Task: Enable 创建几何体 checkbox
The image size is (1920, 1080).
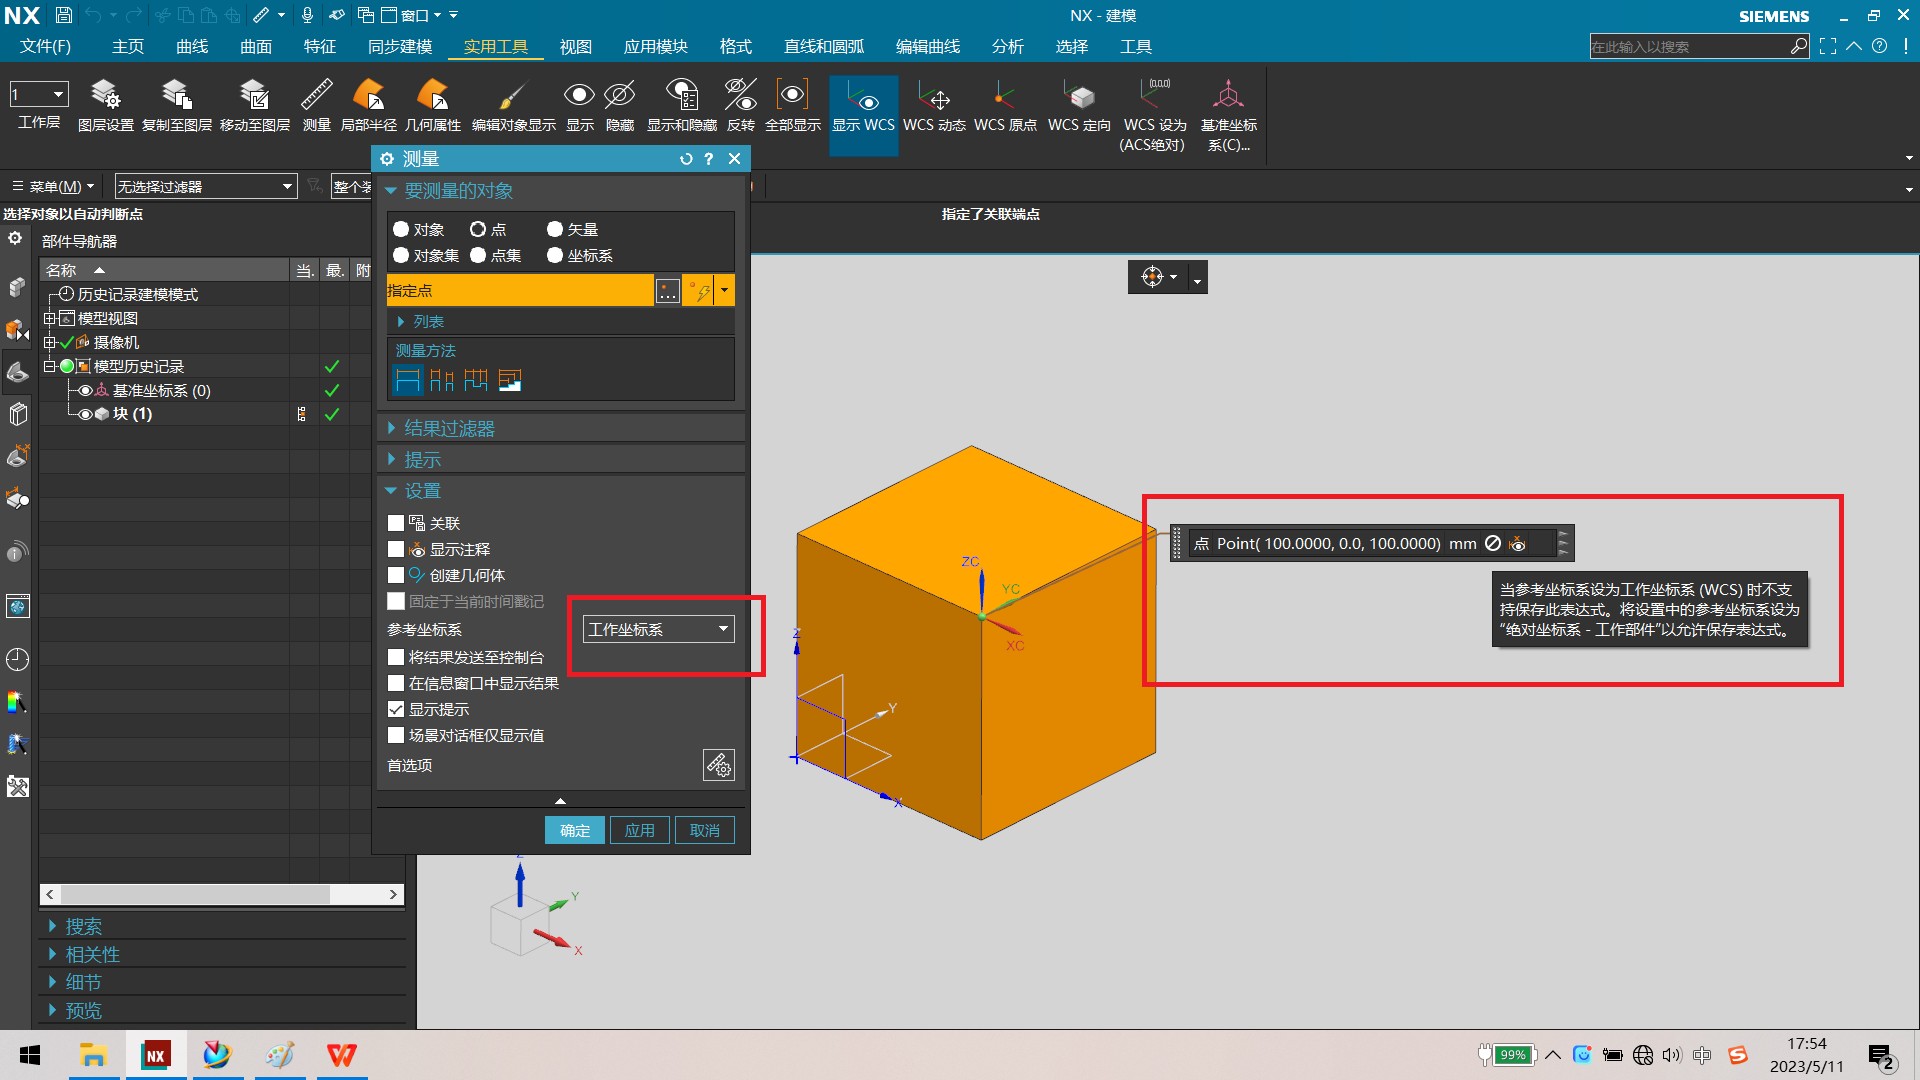Action: [396, 575]
